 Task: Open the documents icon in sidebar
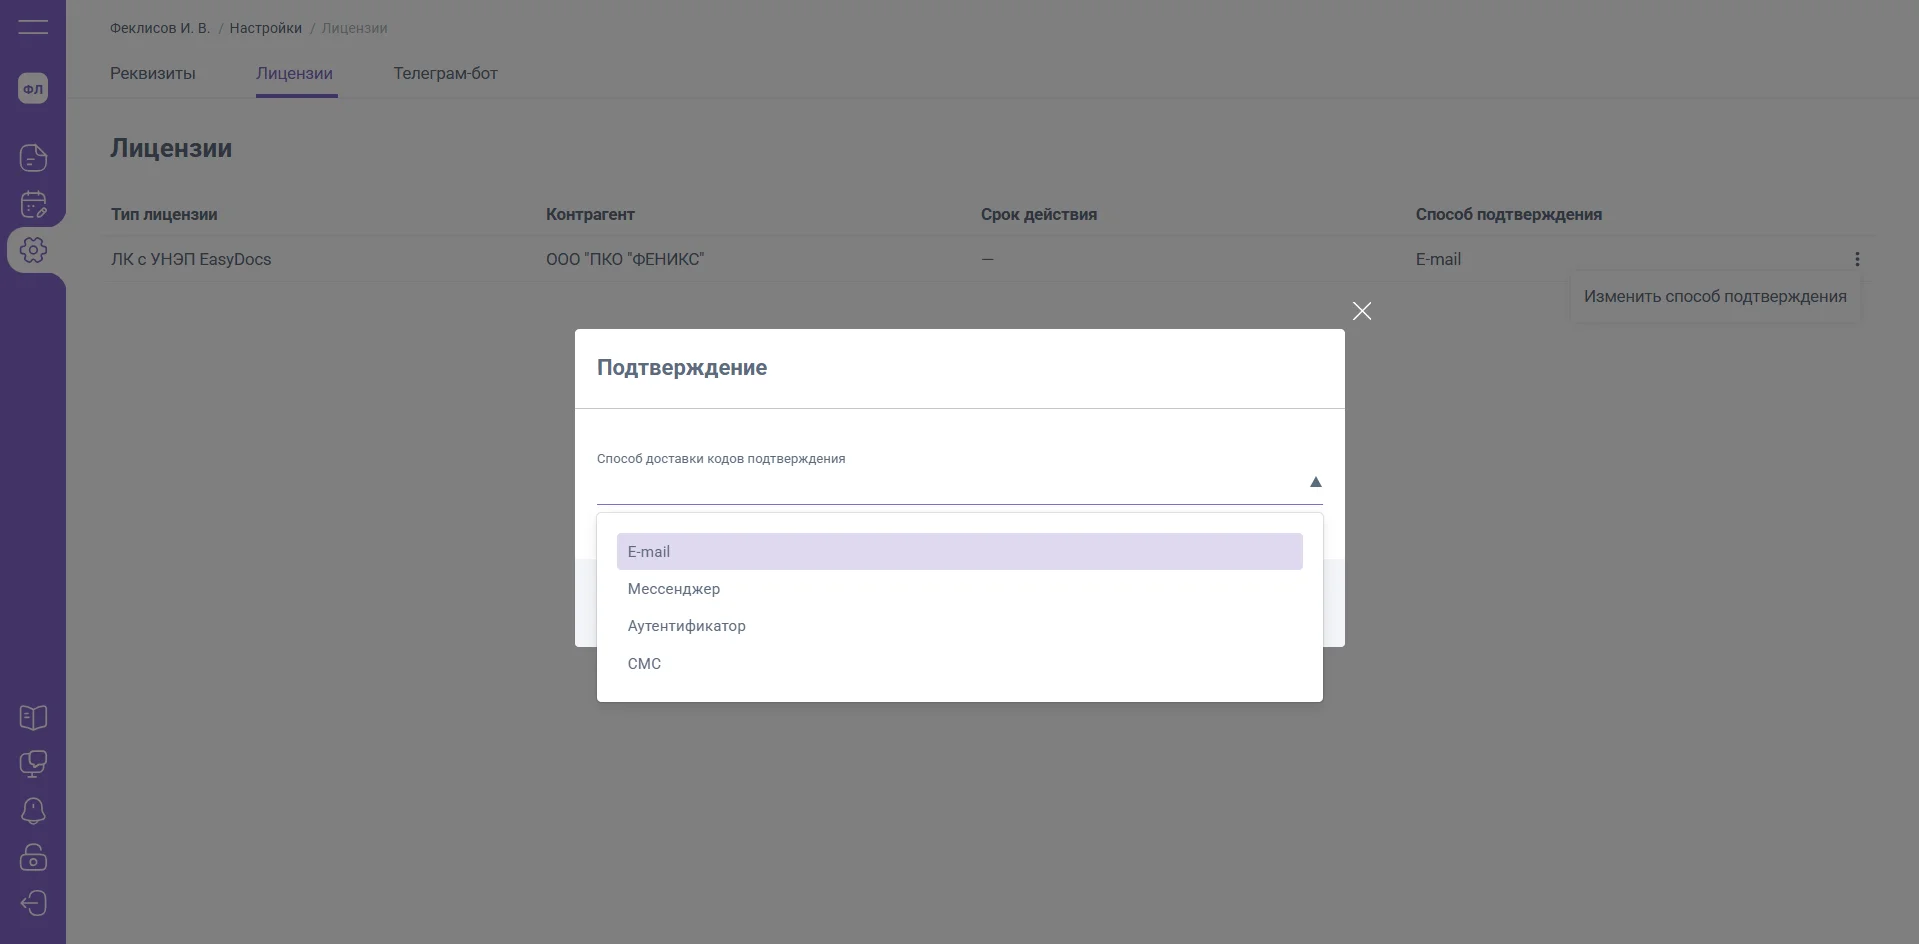[x=33, y=158]
